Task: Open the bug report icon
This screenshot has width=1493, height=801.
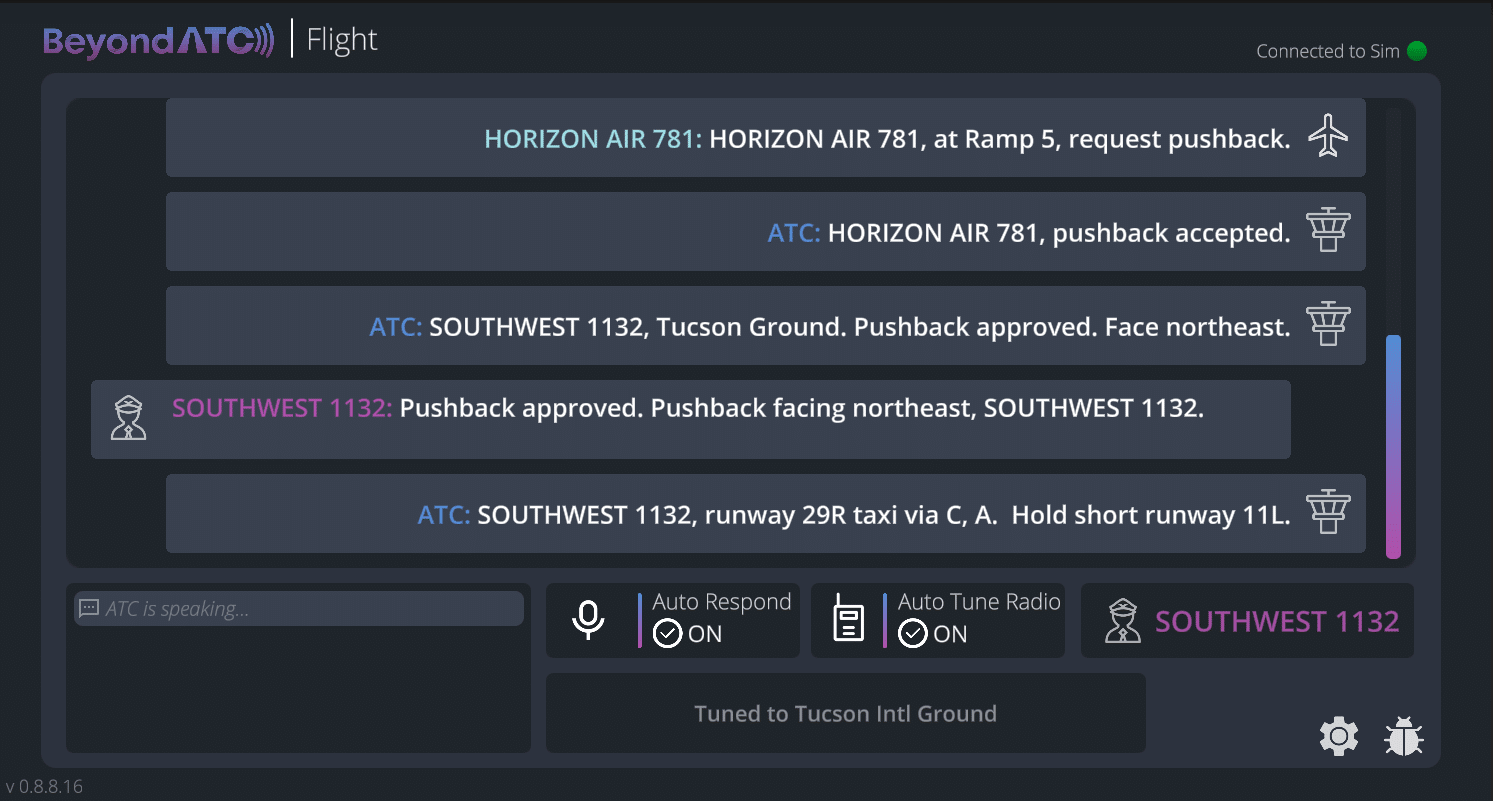Action: click(1404, 737)
